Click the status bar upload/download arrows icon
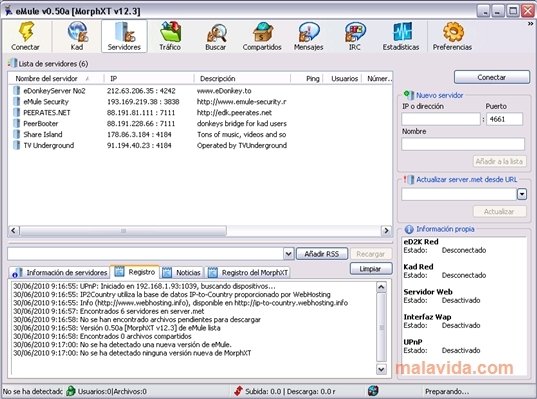 click(x=238, y=391)
